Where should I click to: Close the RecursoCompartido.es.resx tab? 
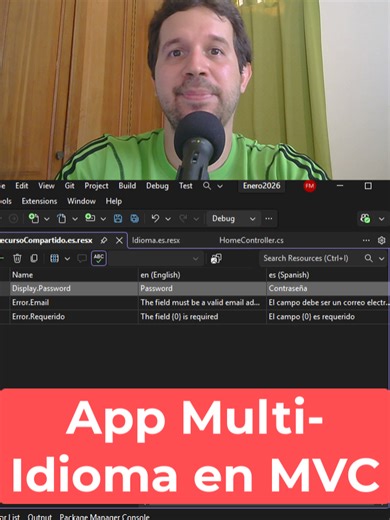click(x=119, y=240)
